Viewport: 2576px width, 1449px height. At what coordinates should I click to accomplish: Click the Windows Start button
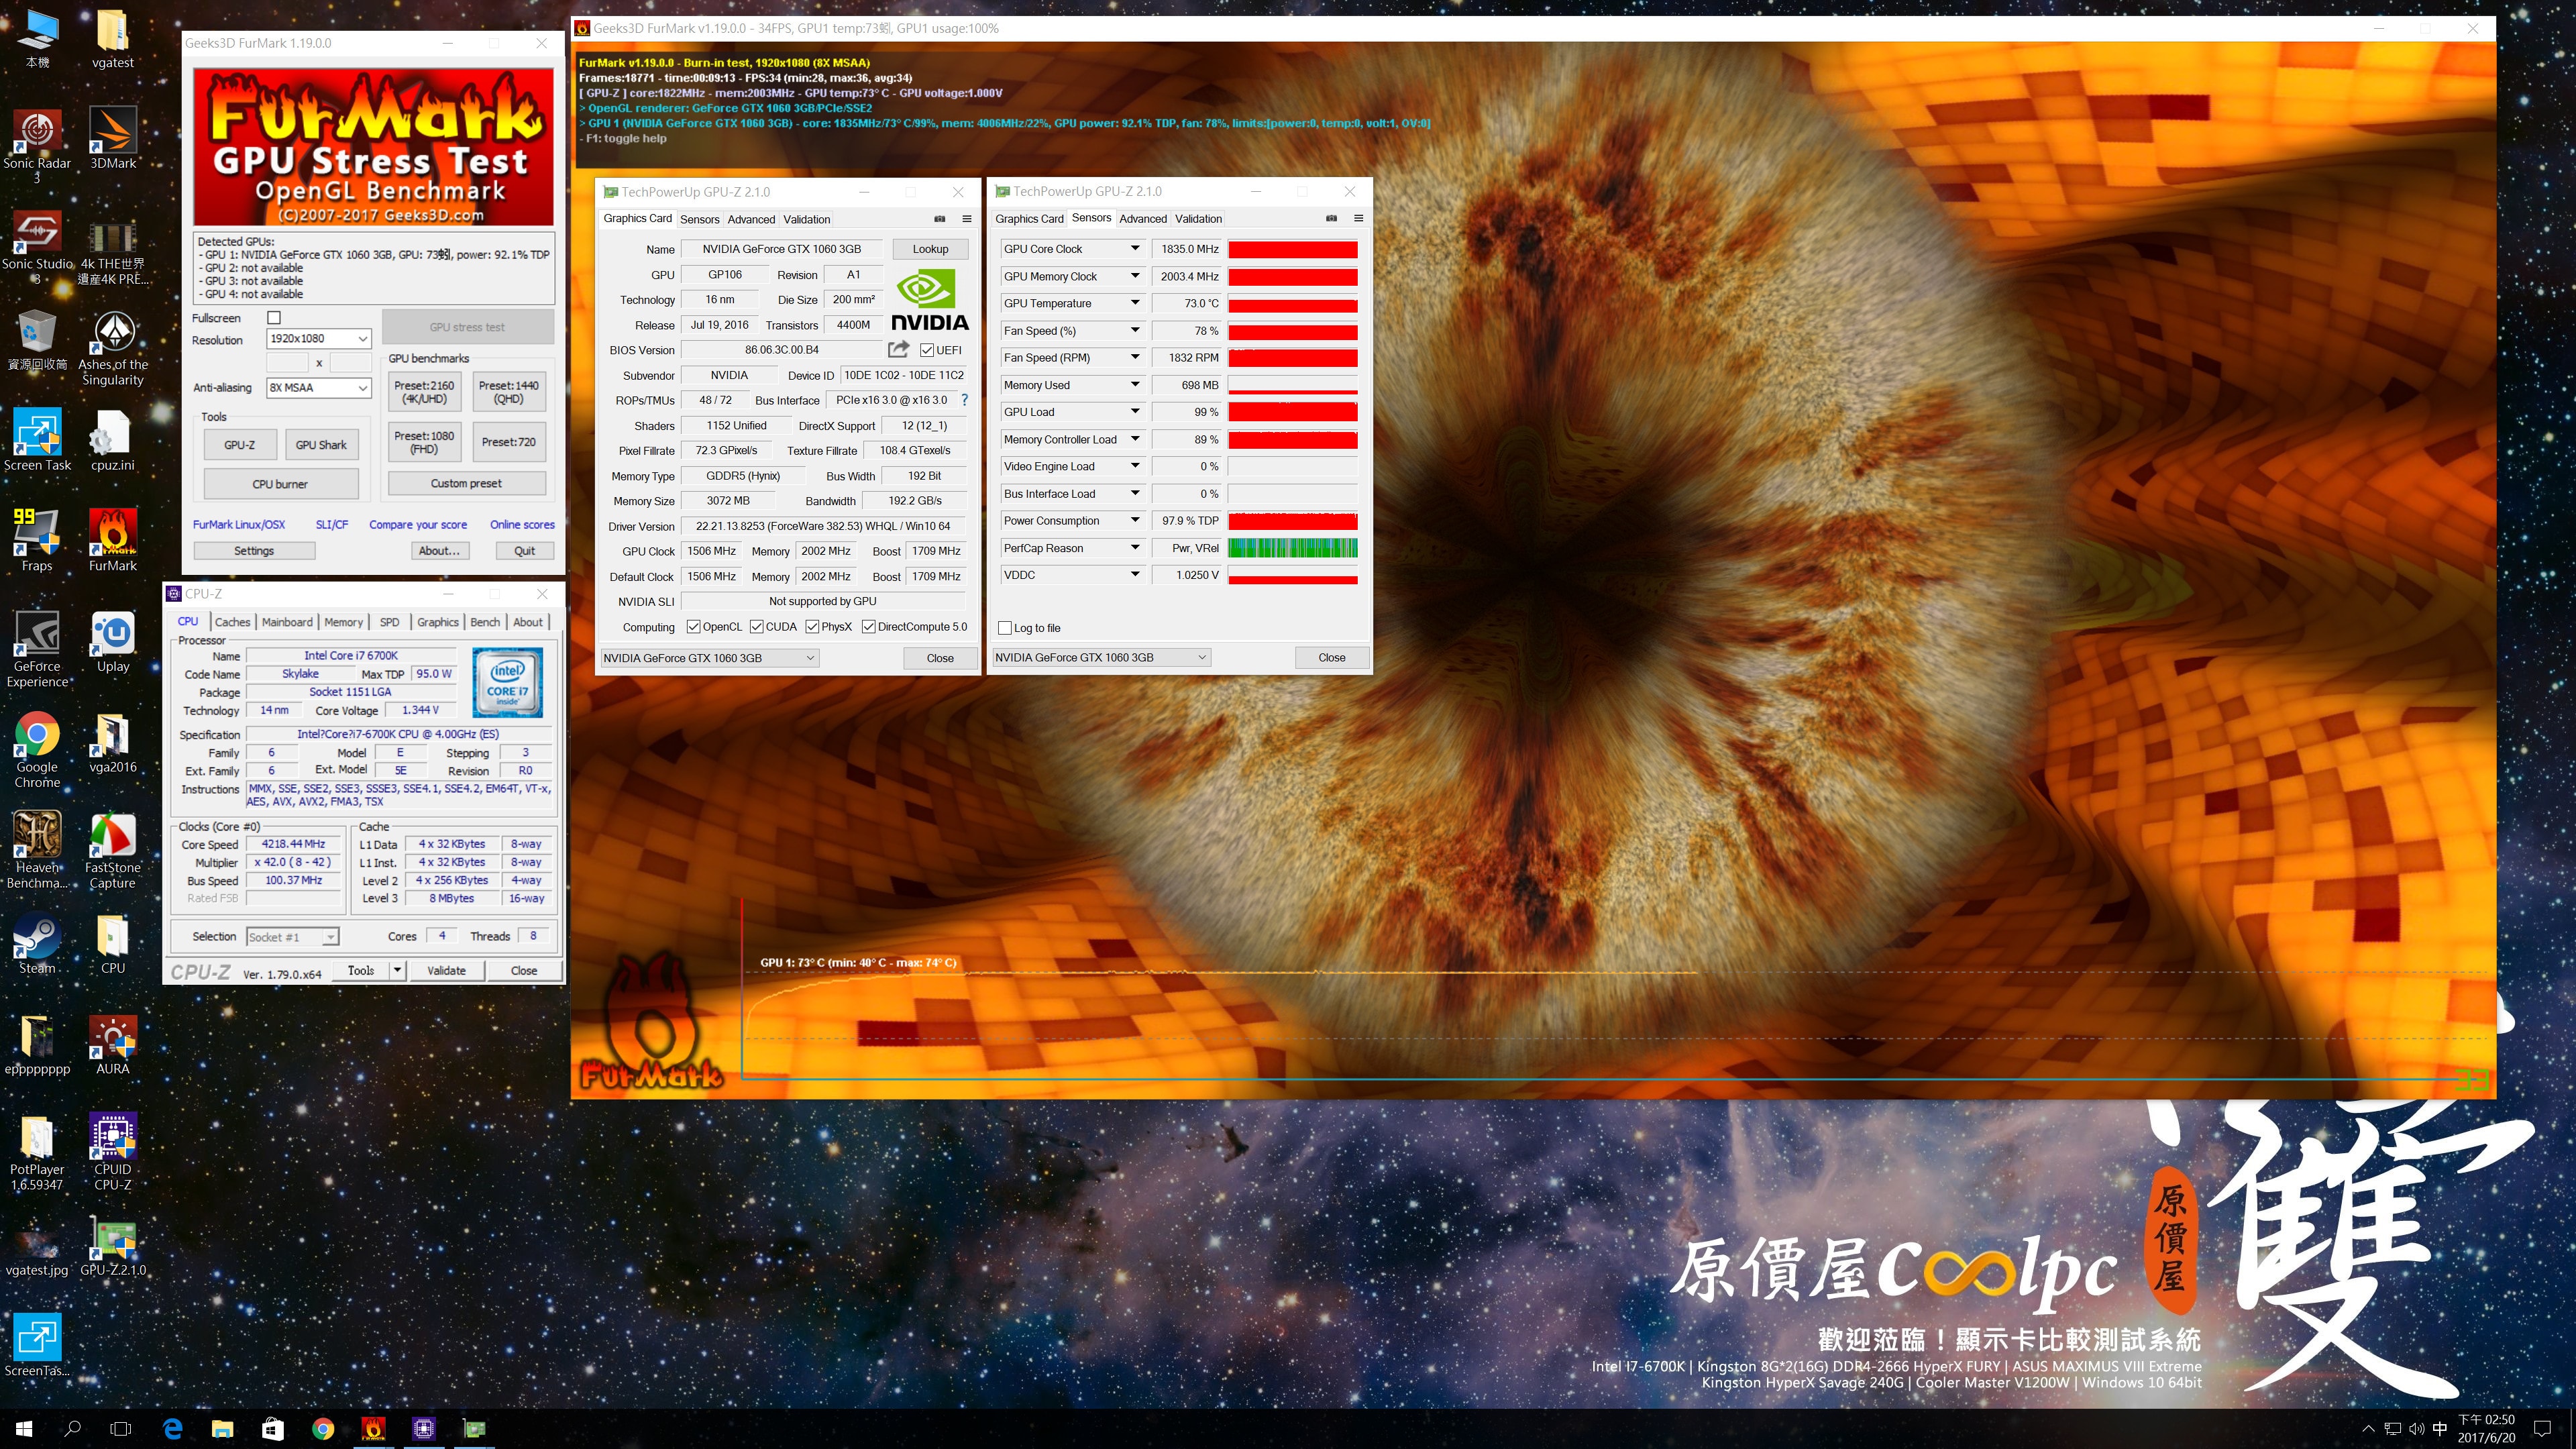tap(24, 1429)
